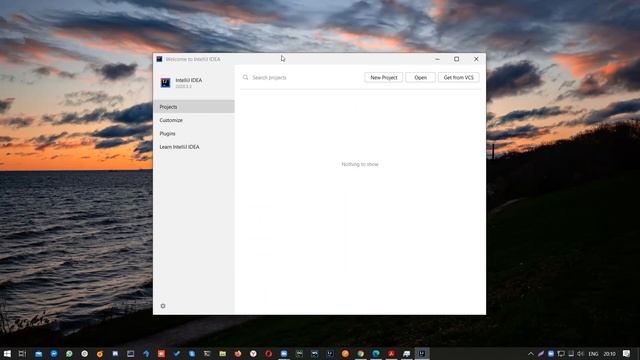Viewport: 640px width, 360px height.
Task: Click the Open button
Action: [x=420, y=78]
